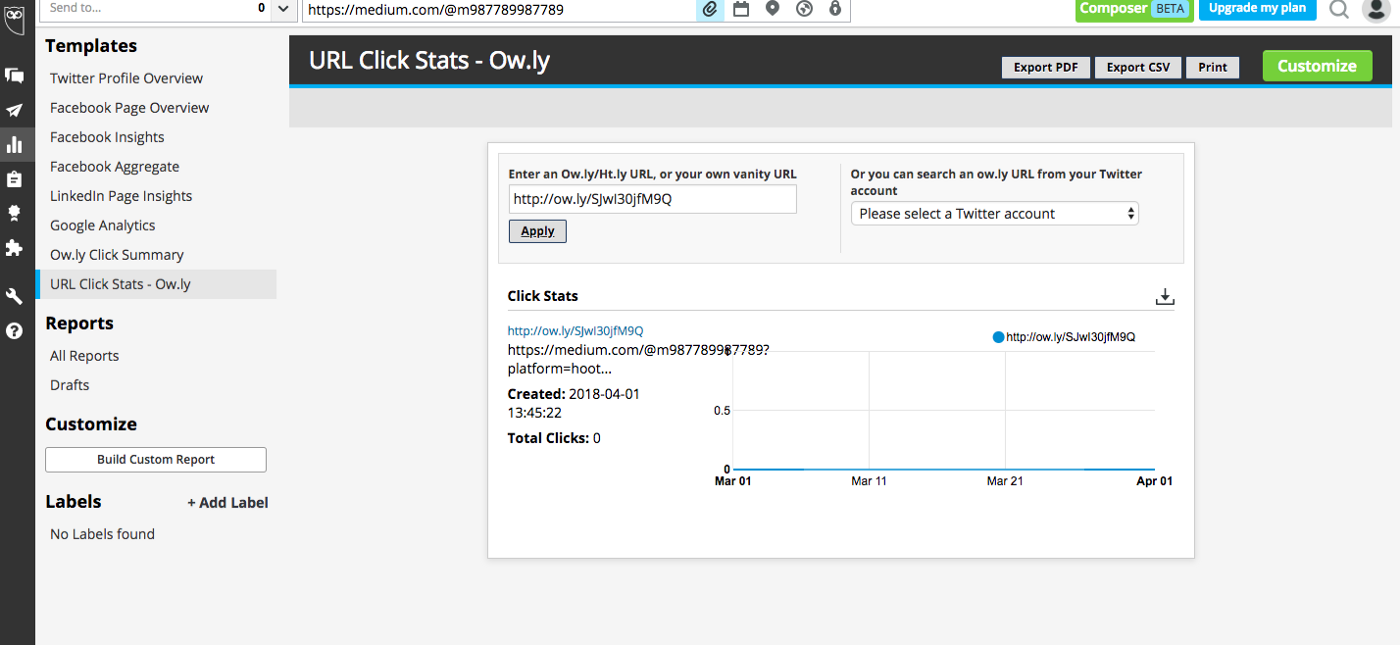Open Google Analytics template
The width and height of the screenshot is (1400, 645).
[103, 225]
